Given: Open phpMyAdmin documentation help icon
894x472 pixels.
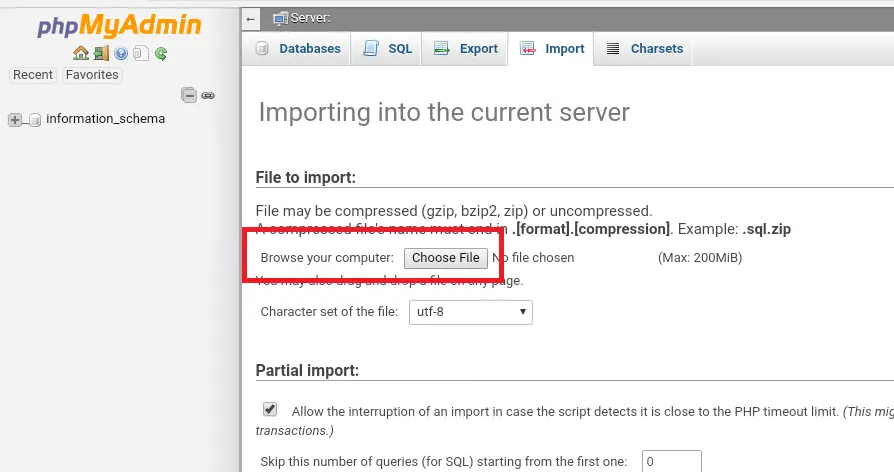Looking at the screenshot, I should (121, 53).
